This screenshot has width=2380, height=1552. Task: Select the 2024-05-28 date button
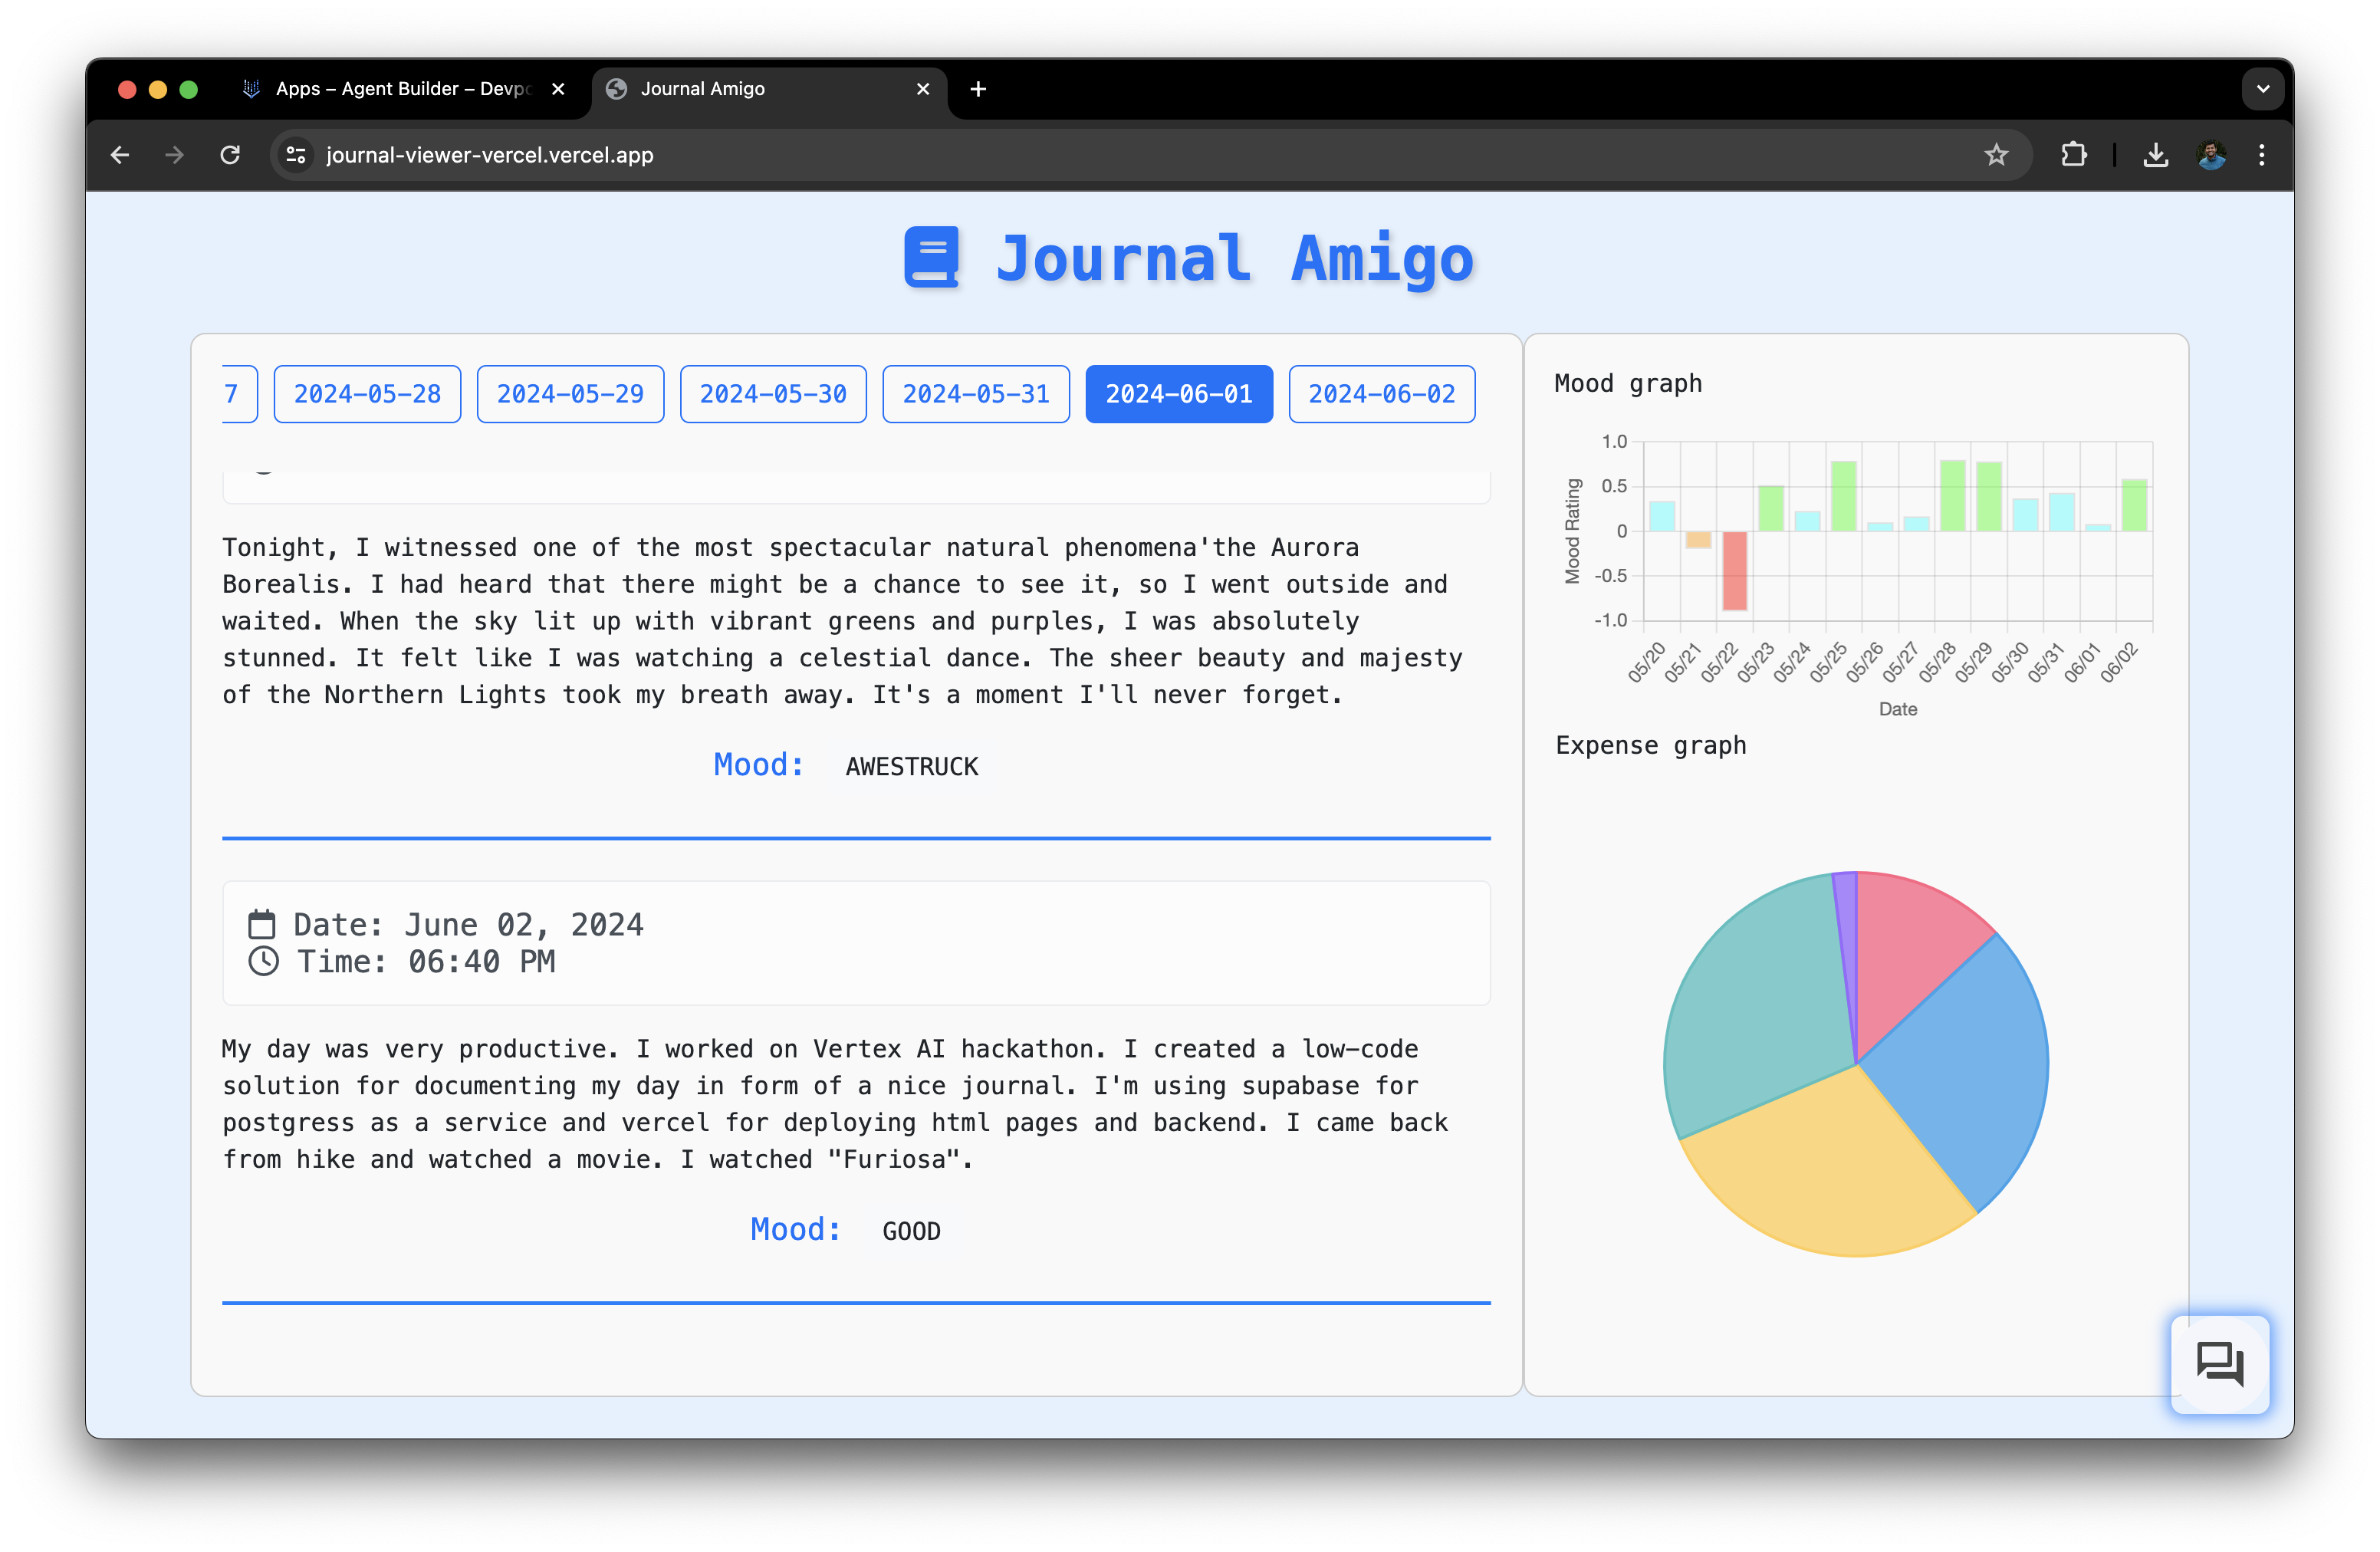(x=367, y=394)
